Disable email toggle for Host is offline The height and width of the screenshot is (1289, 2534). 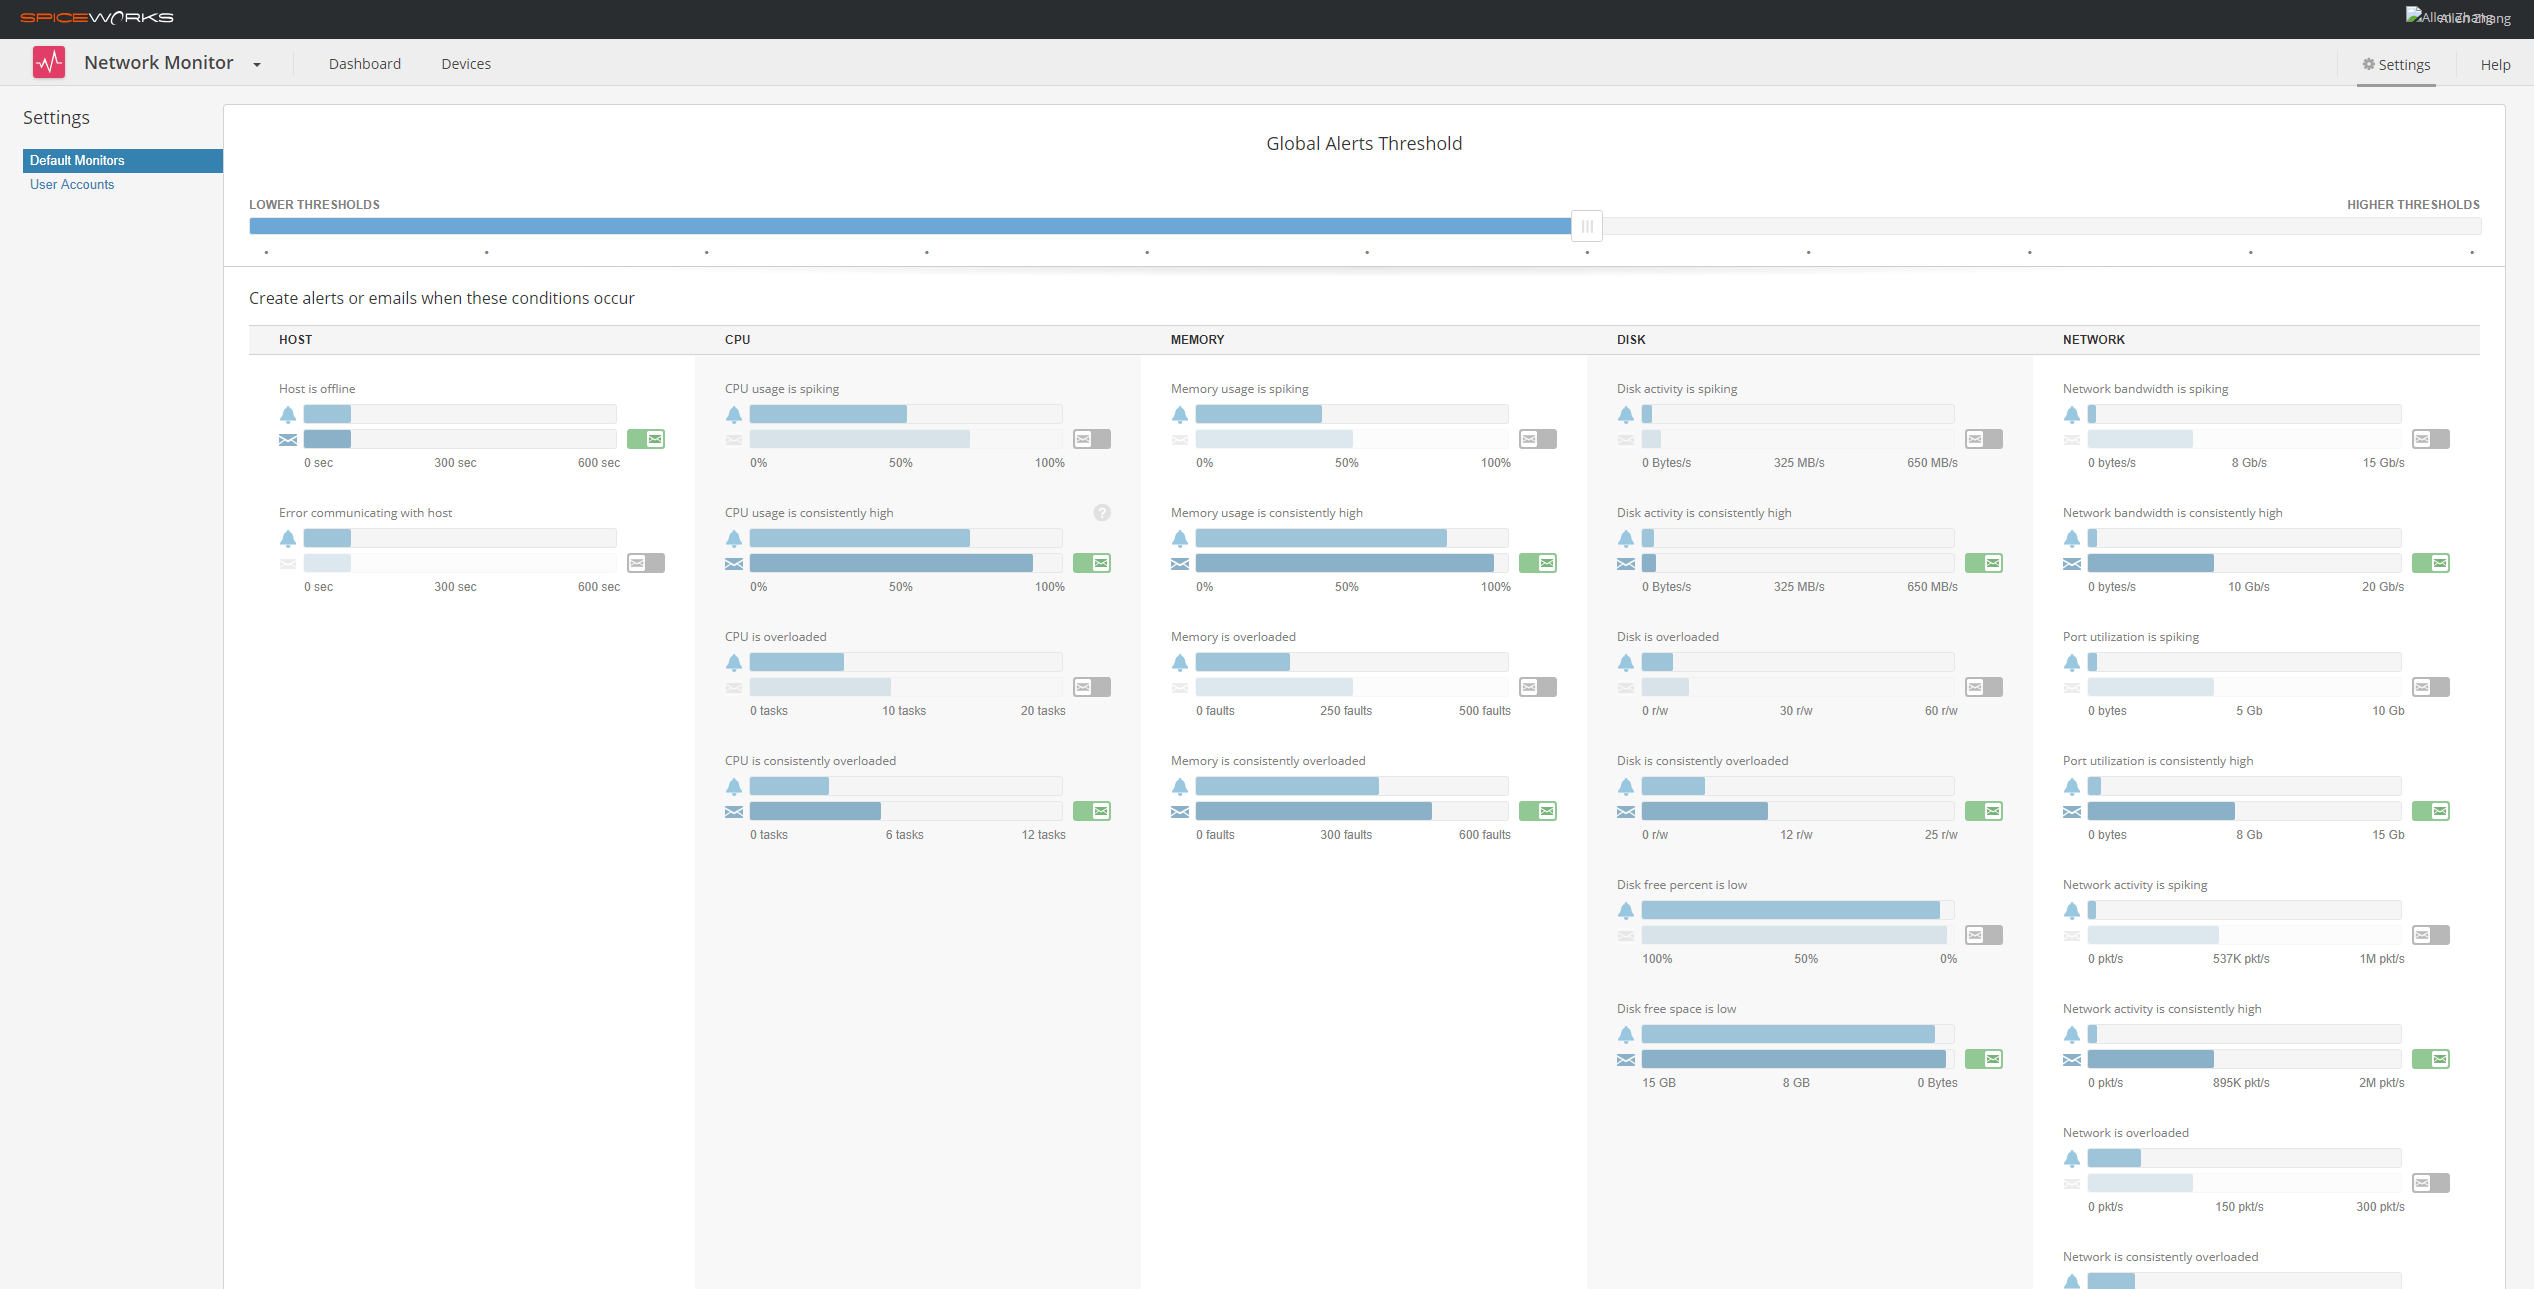coord(646,439)
